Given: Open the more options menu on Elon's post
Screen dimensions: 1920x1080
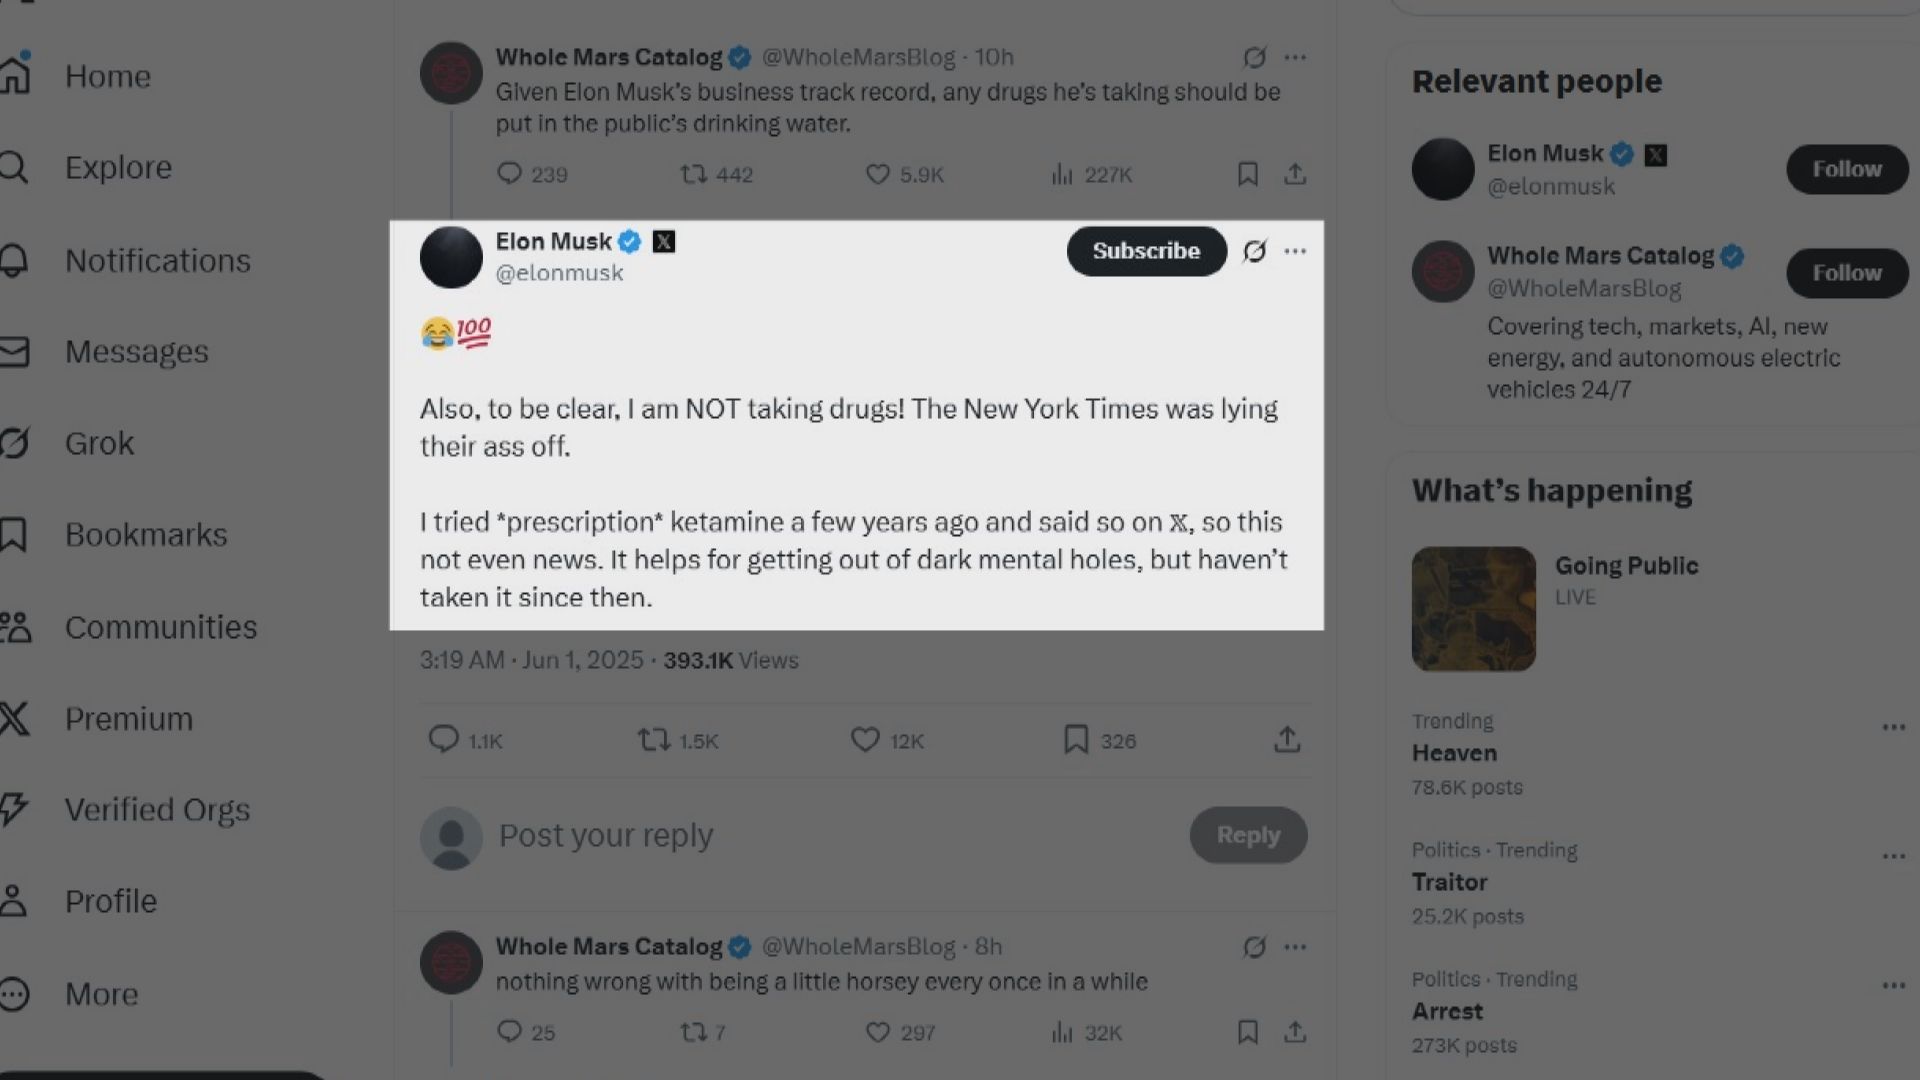Looking at the screenshot, I should point(1296,251).
